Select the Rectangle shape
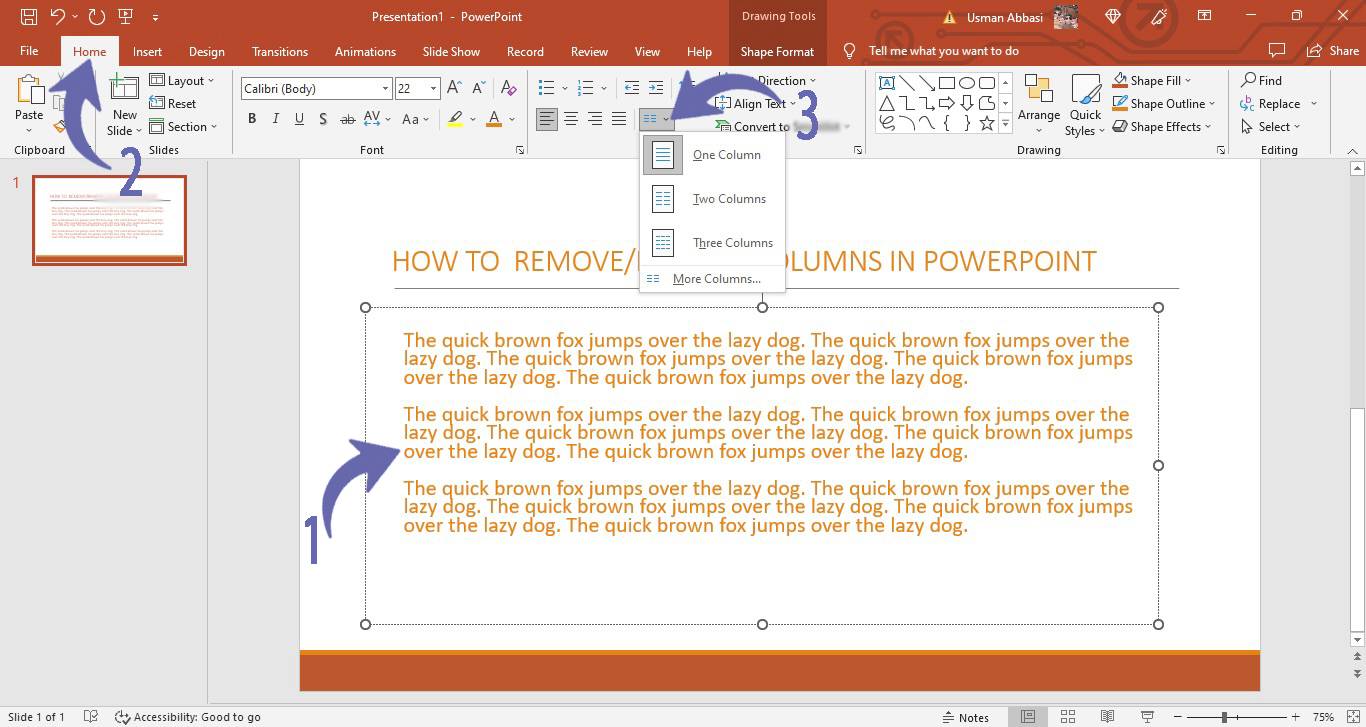1366x727 pixels. pyautogui.click(x=947, y=83)
